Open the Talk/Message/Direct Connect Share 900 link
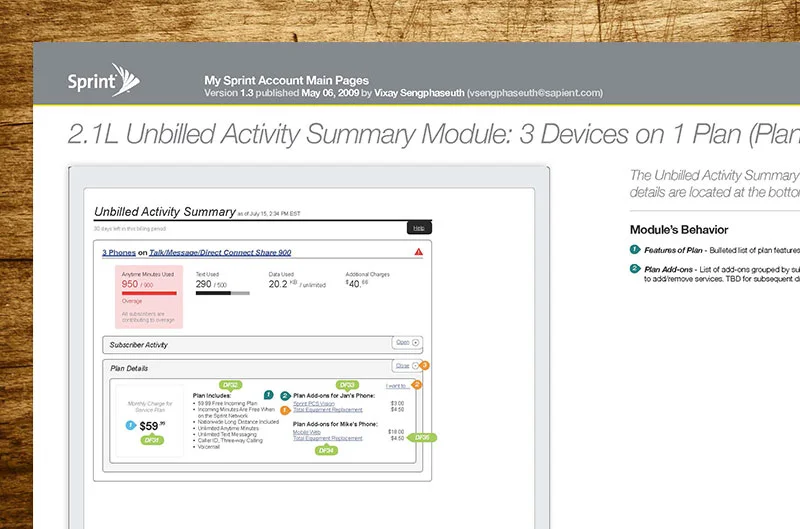 [220, 253]
